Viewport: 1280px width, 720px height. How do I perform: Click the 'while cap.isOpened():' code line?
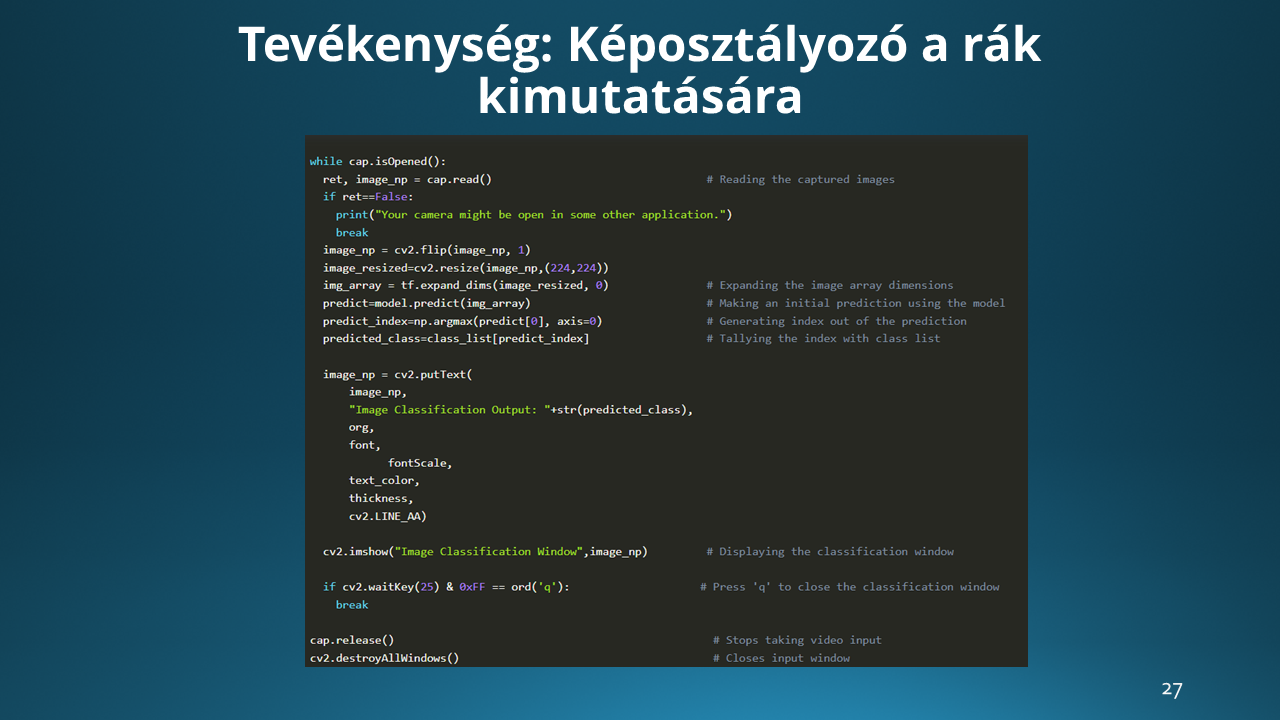coord(378,162)
